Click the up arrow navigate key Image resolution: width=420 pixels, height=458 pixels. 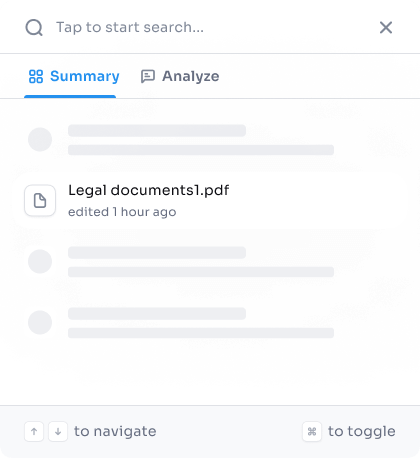coord(34,432)
